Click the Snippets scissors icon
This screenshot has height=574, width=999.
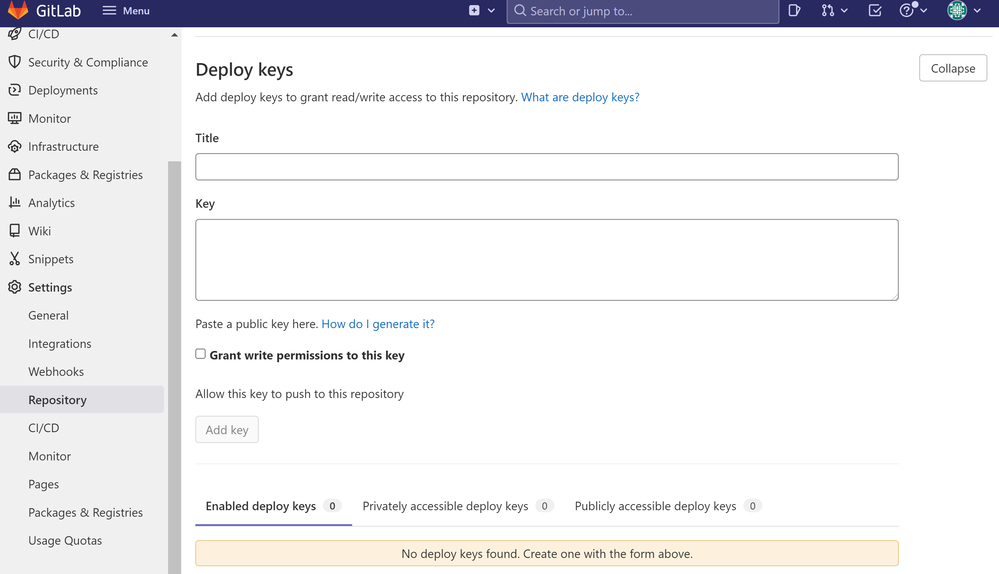click(x=14, y=259)
